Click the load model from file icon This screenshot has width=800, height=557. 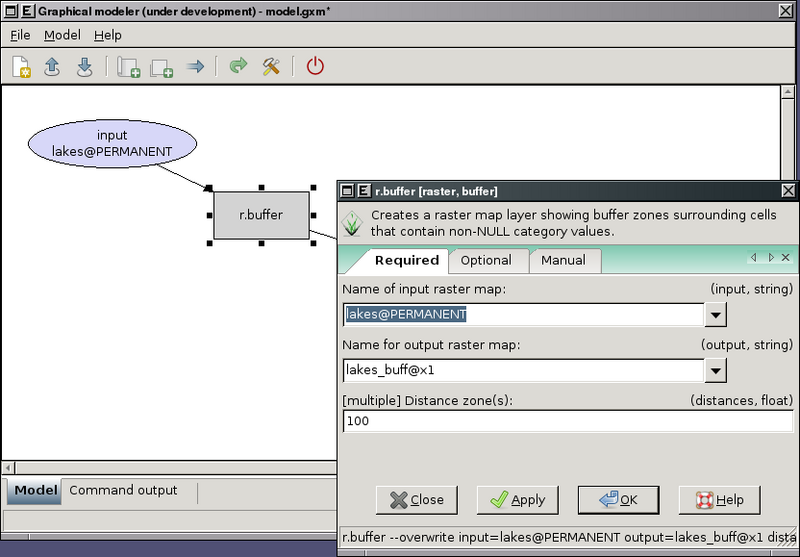[53, 67]
